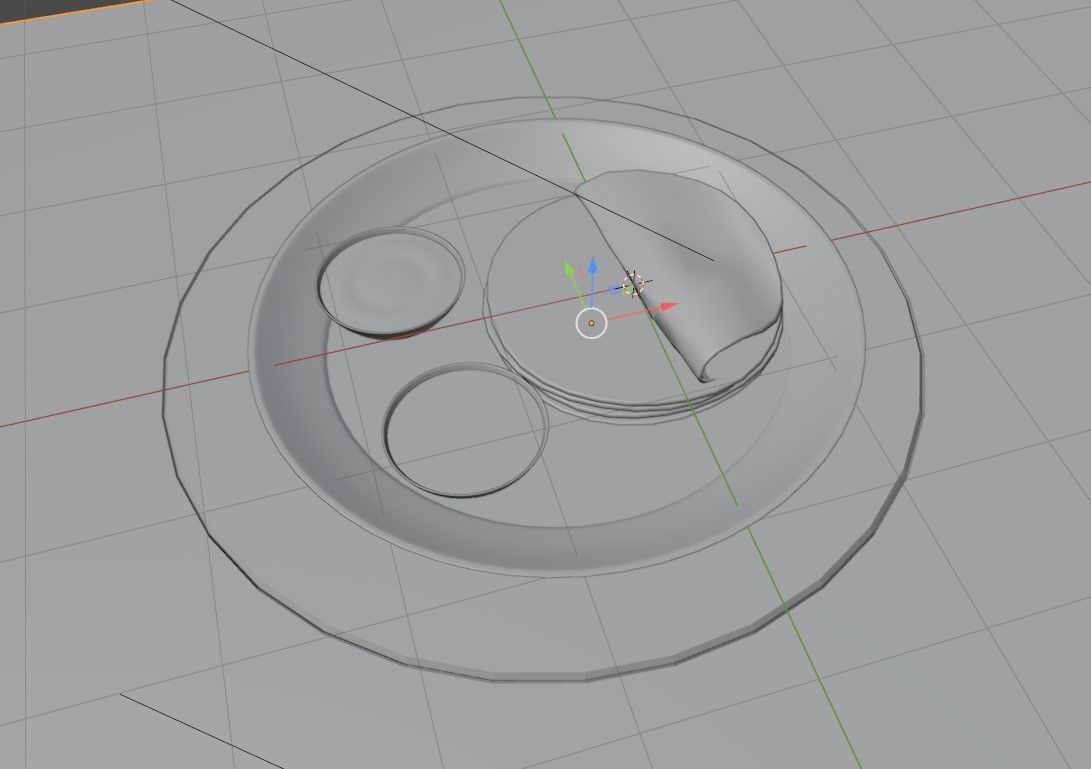The width and height of the screenshot is (1091, 769).
Task: Grab the blue Z-axis move arrow
Action: tap(593, 266)
